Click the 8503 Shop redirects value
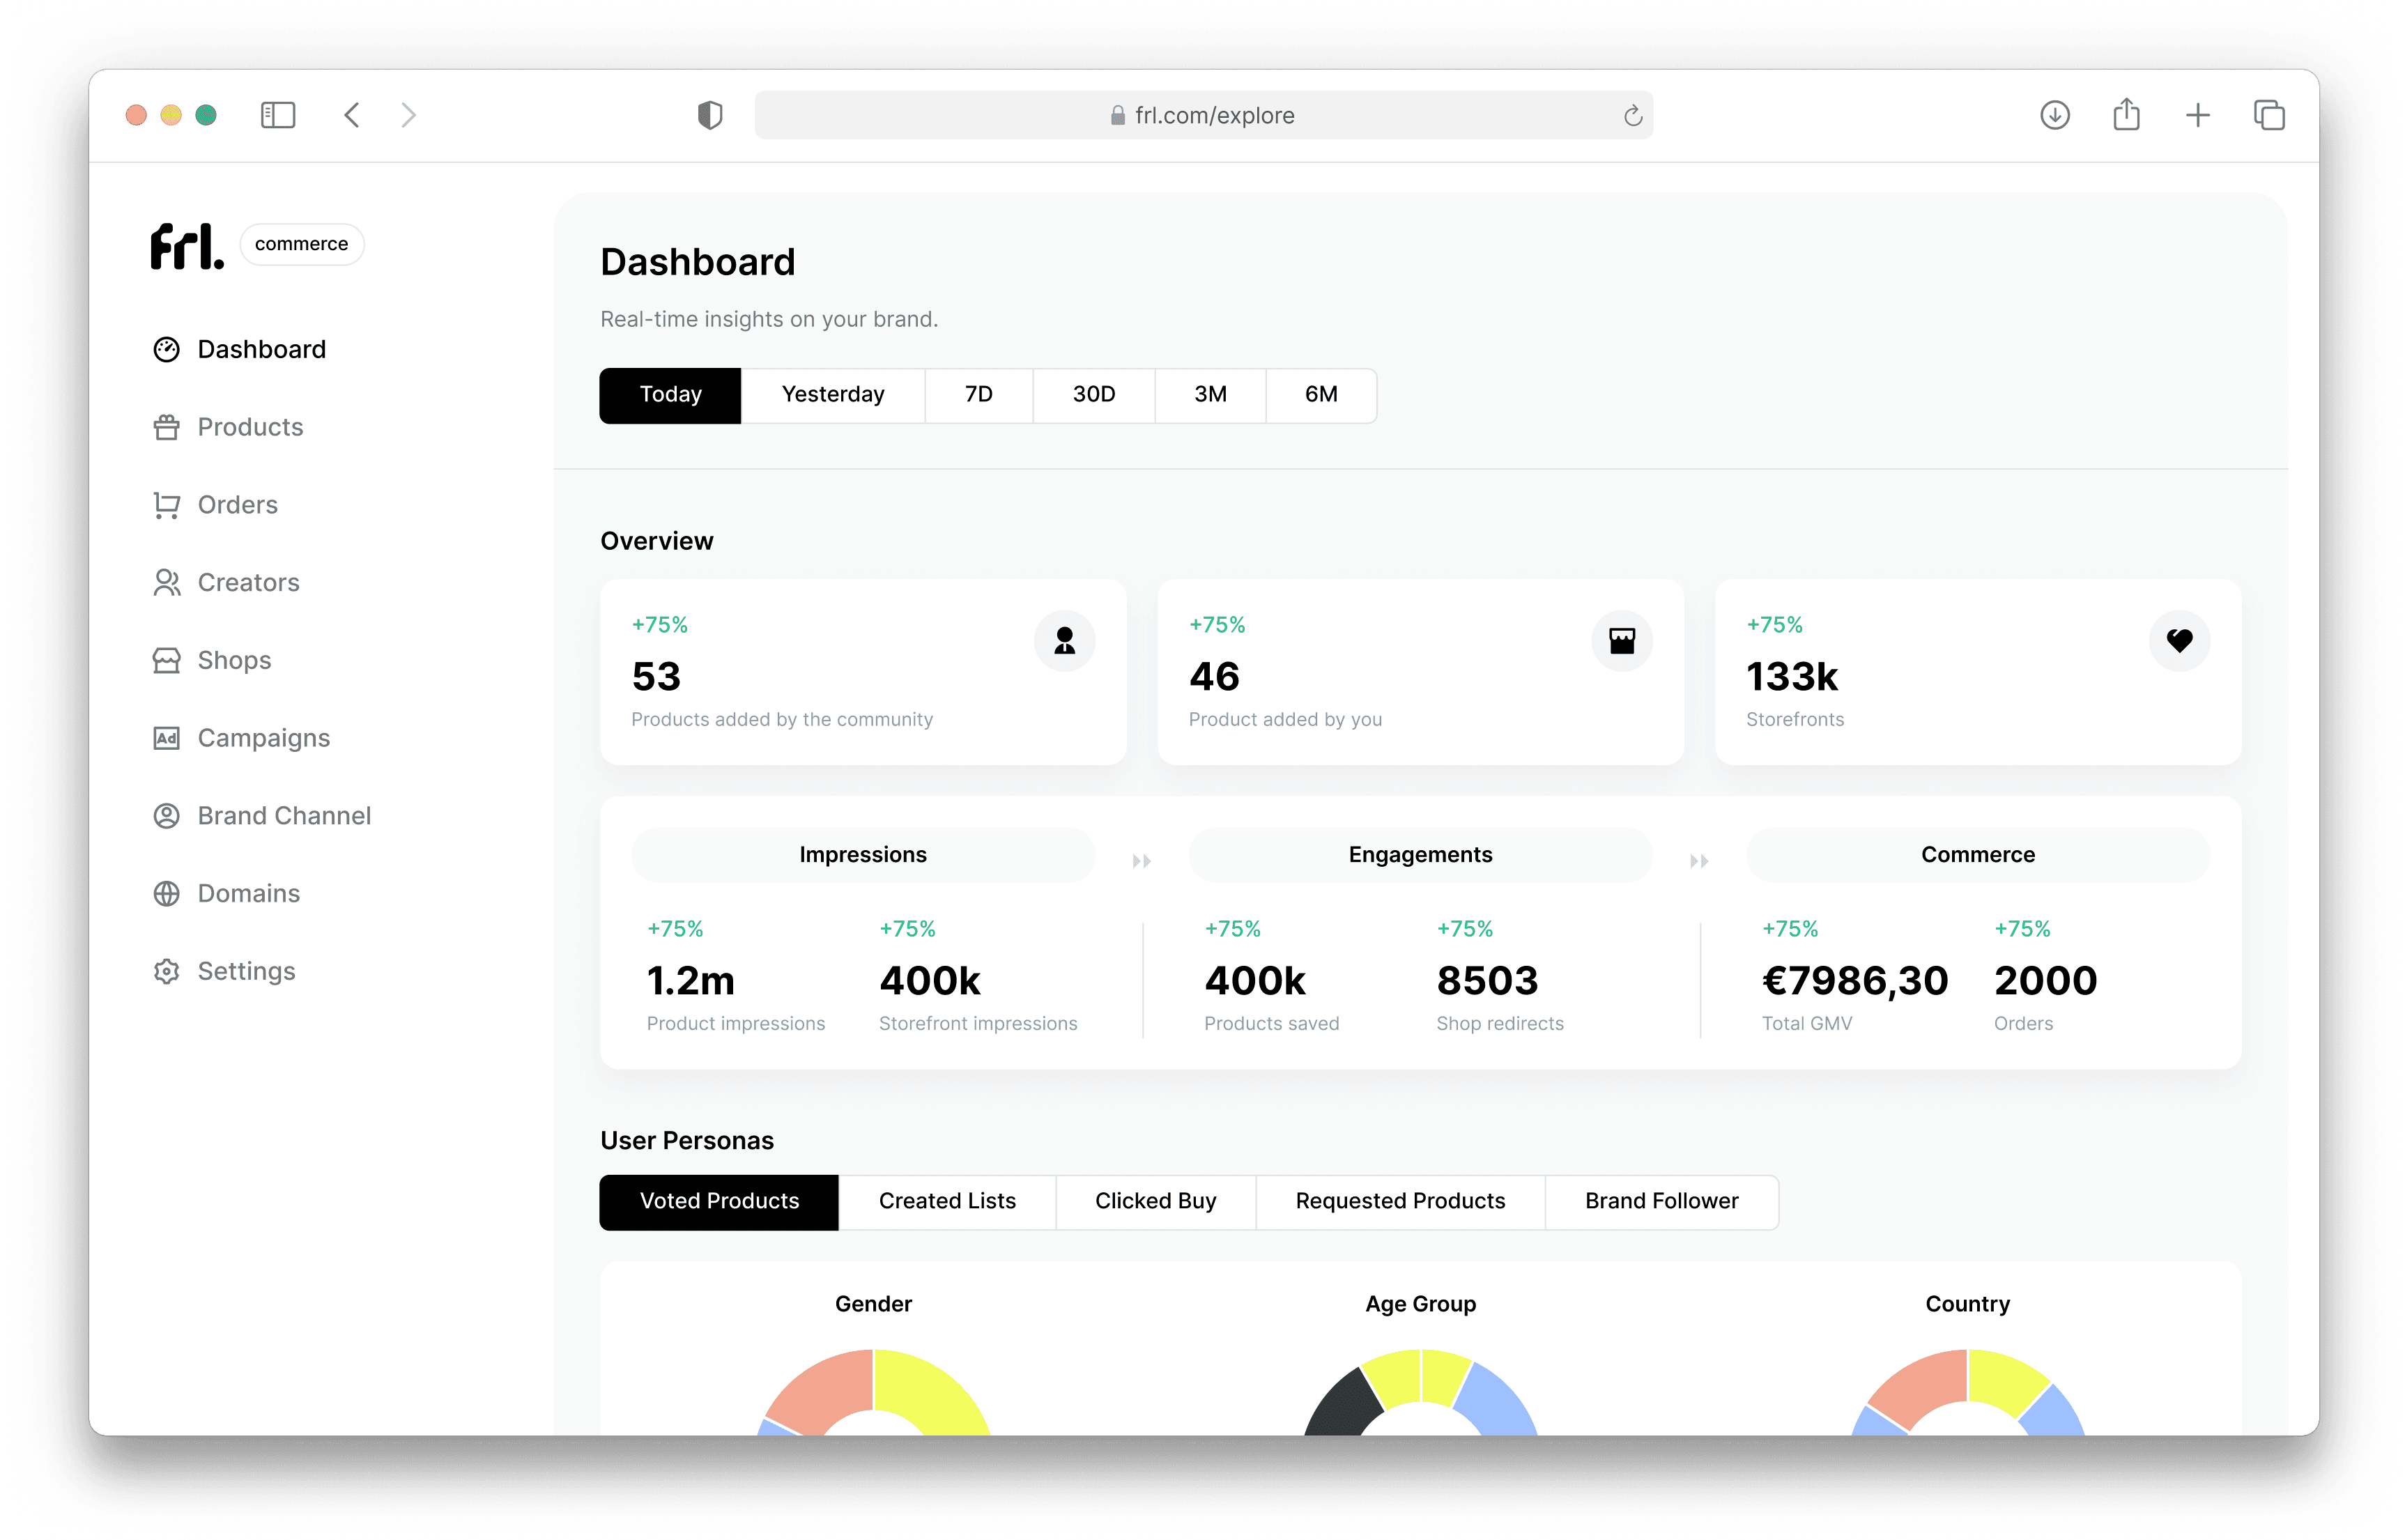The height and width of the screenshot is (1540, 2405). tap(1487, 981)
